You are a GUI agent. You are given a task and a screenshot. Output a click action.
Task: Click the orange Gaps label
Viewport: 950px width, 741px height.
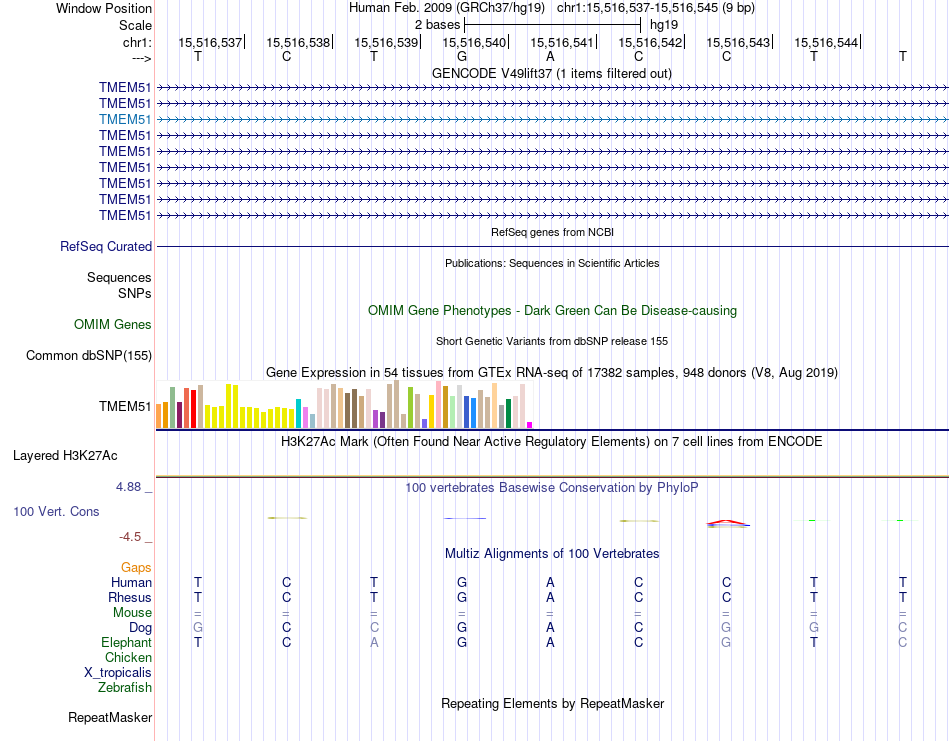[x=136, y=567]
